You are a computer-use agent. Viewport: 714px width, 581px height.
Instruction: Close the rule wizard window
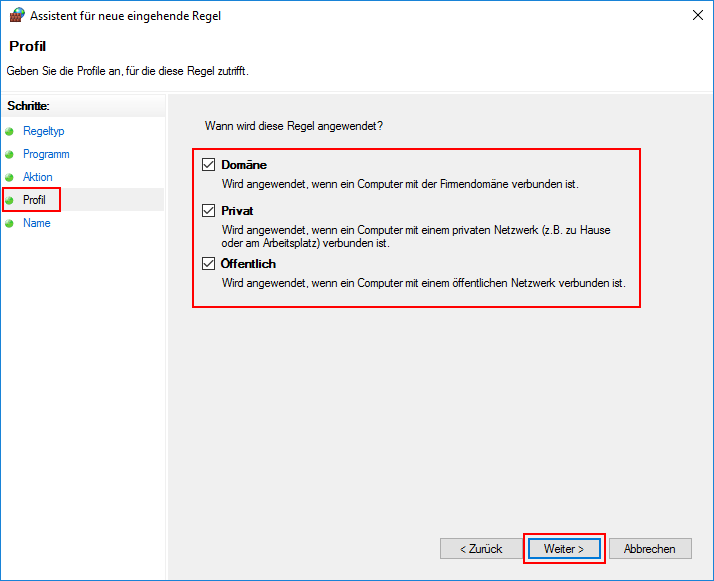pos(694,16)
